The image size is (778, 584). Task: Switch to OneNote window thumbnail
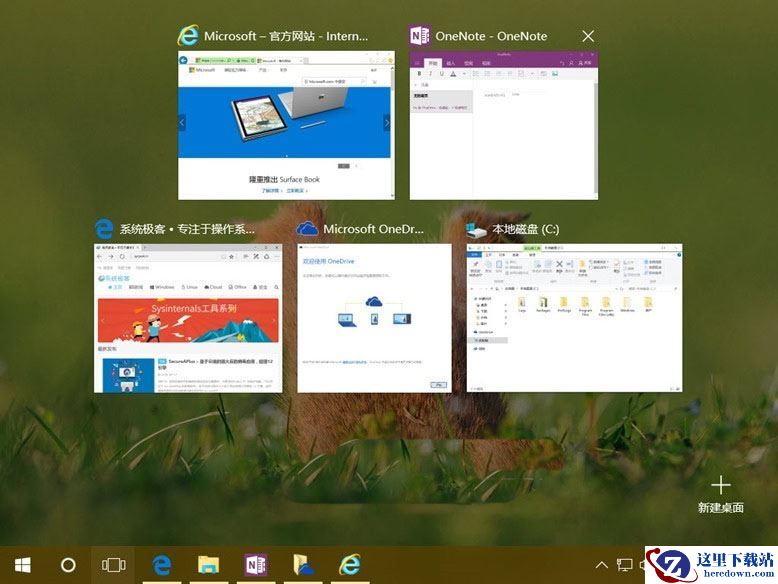(504, 126)
